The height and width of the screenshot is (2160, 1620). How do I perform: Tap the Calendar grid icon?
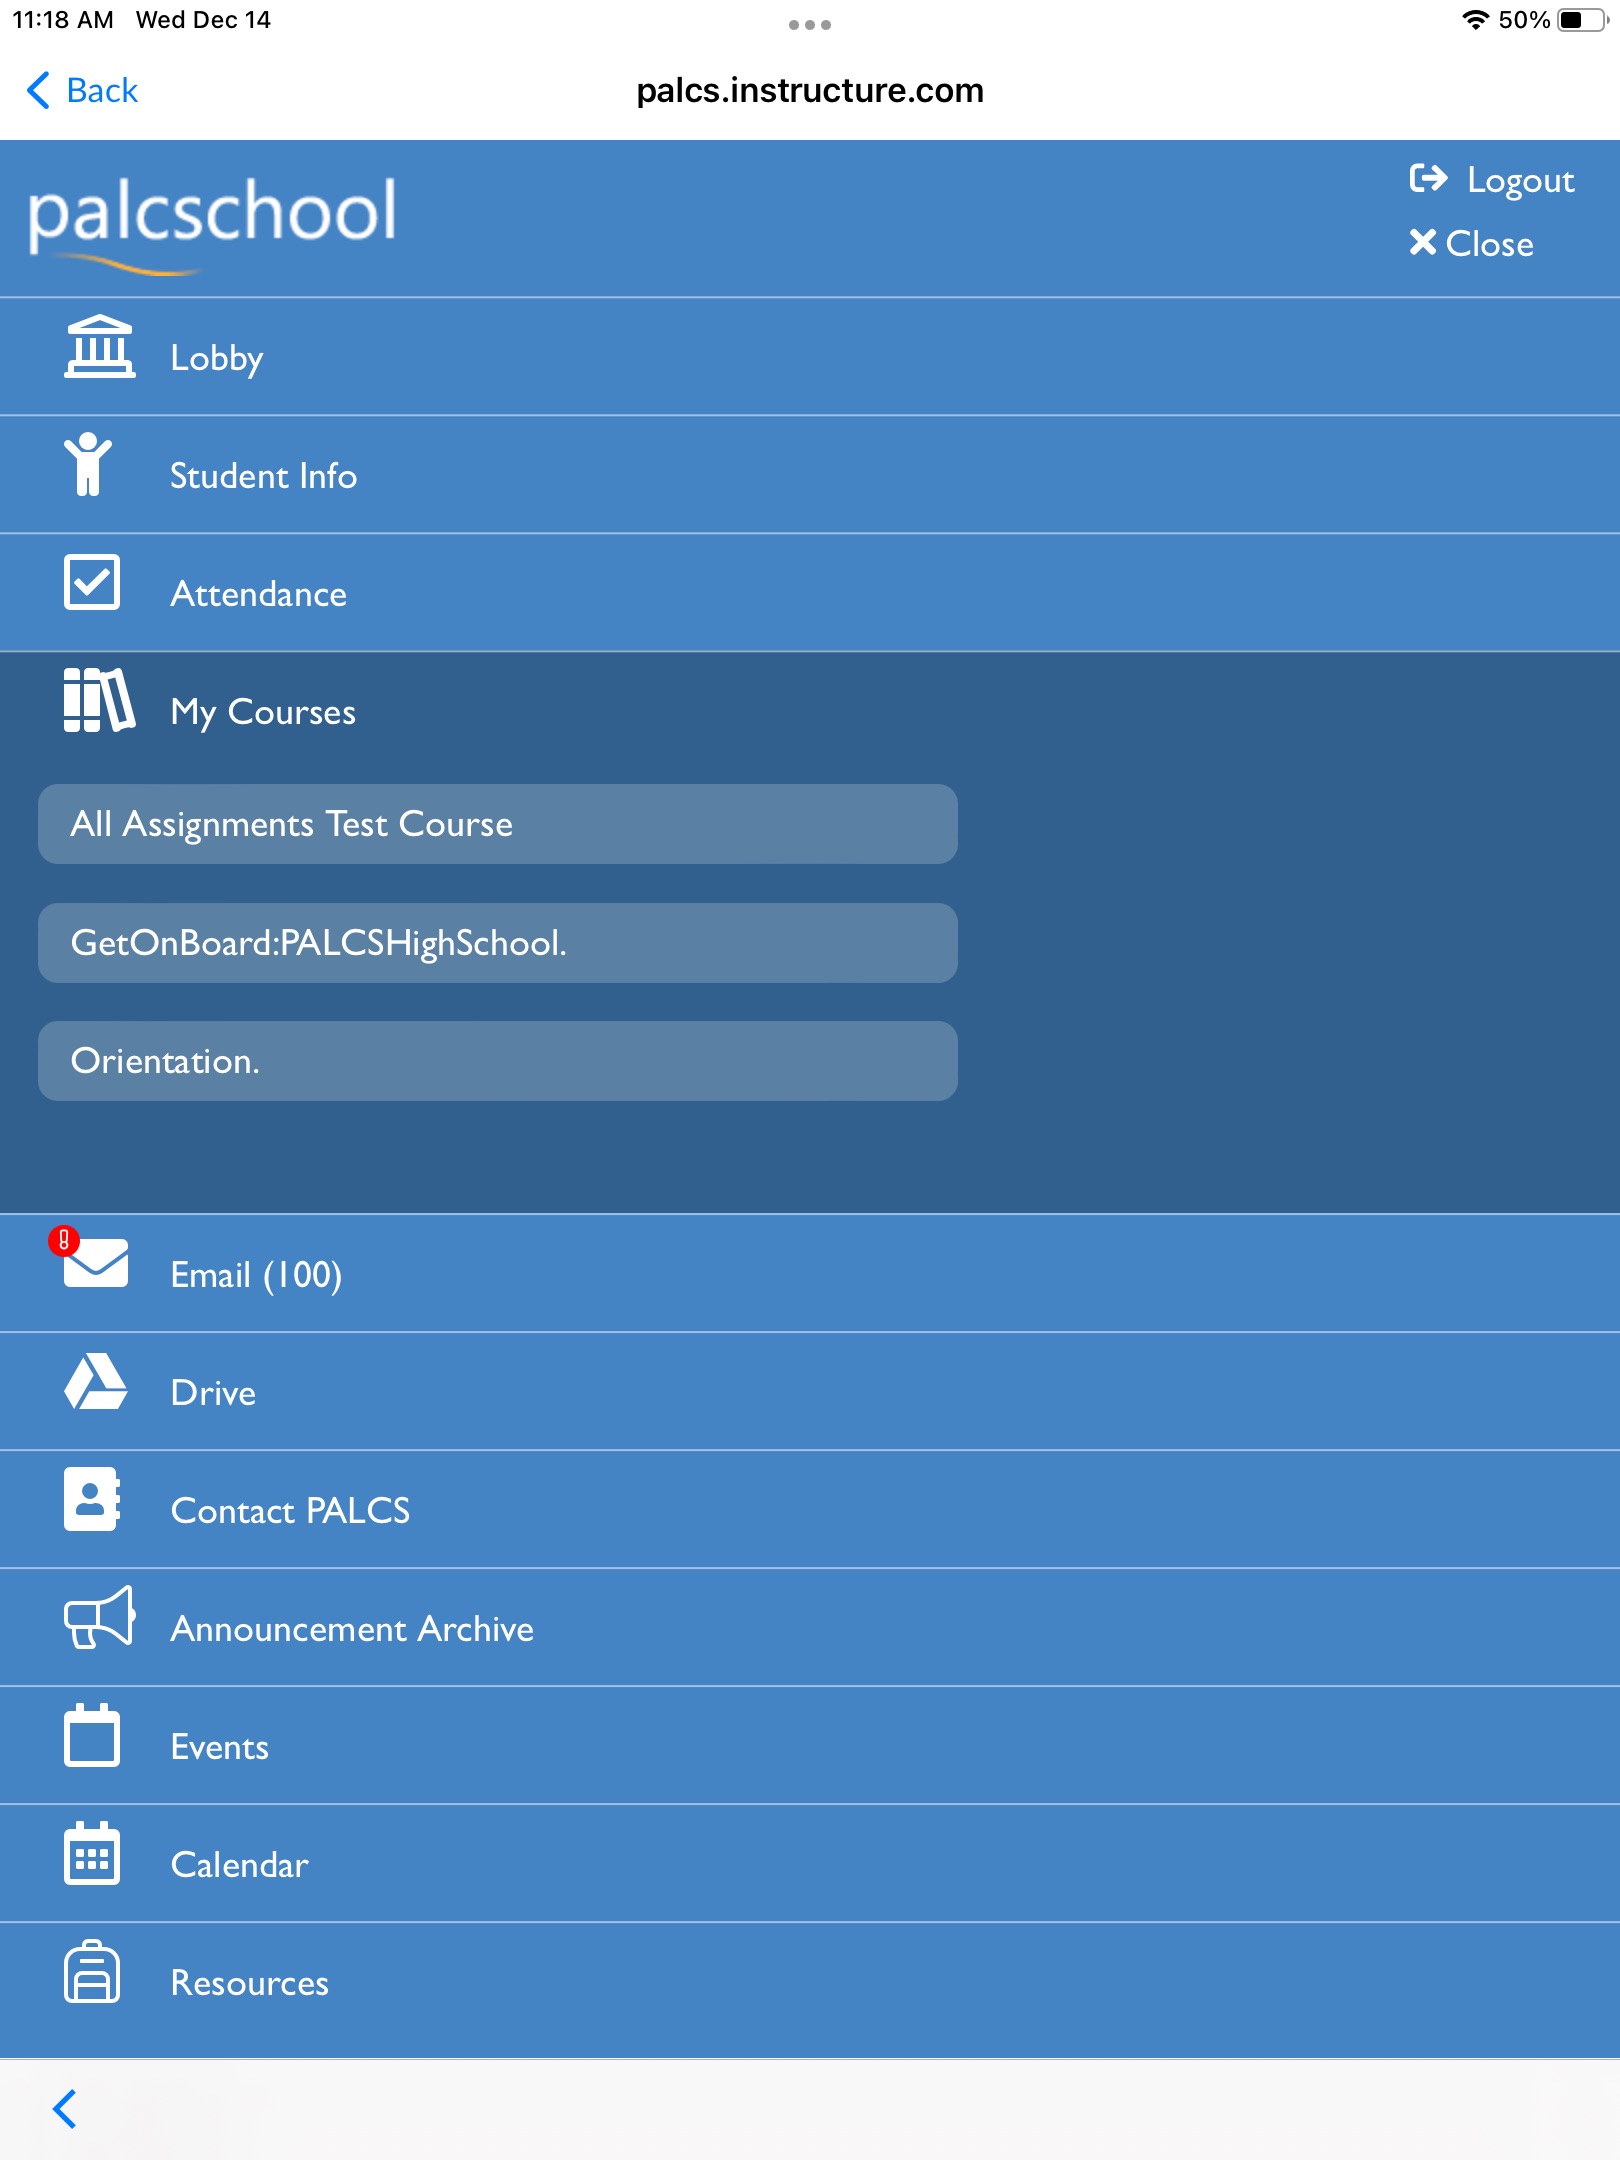(92, 1853)
